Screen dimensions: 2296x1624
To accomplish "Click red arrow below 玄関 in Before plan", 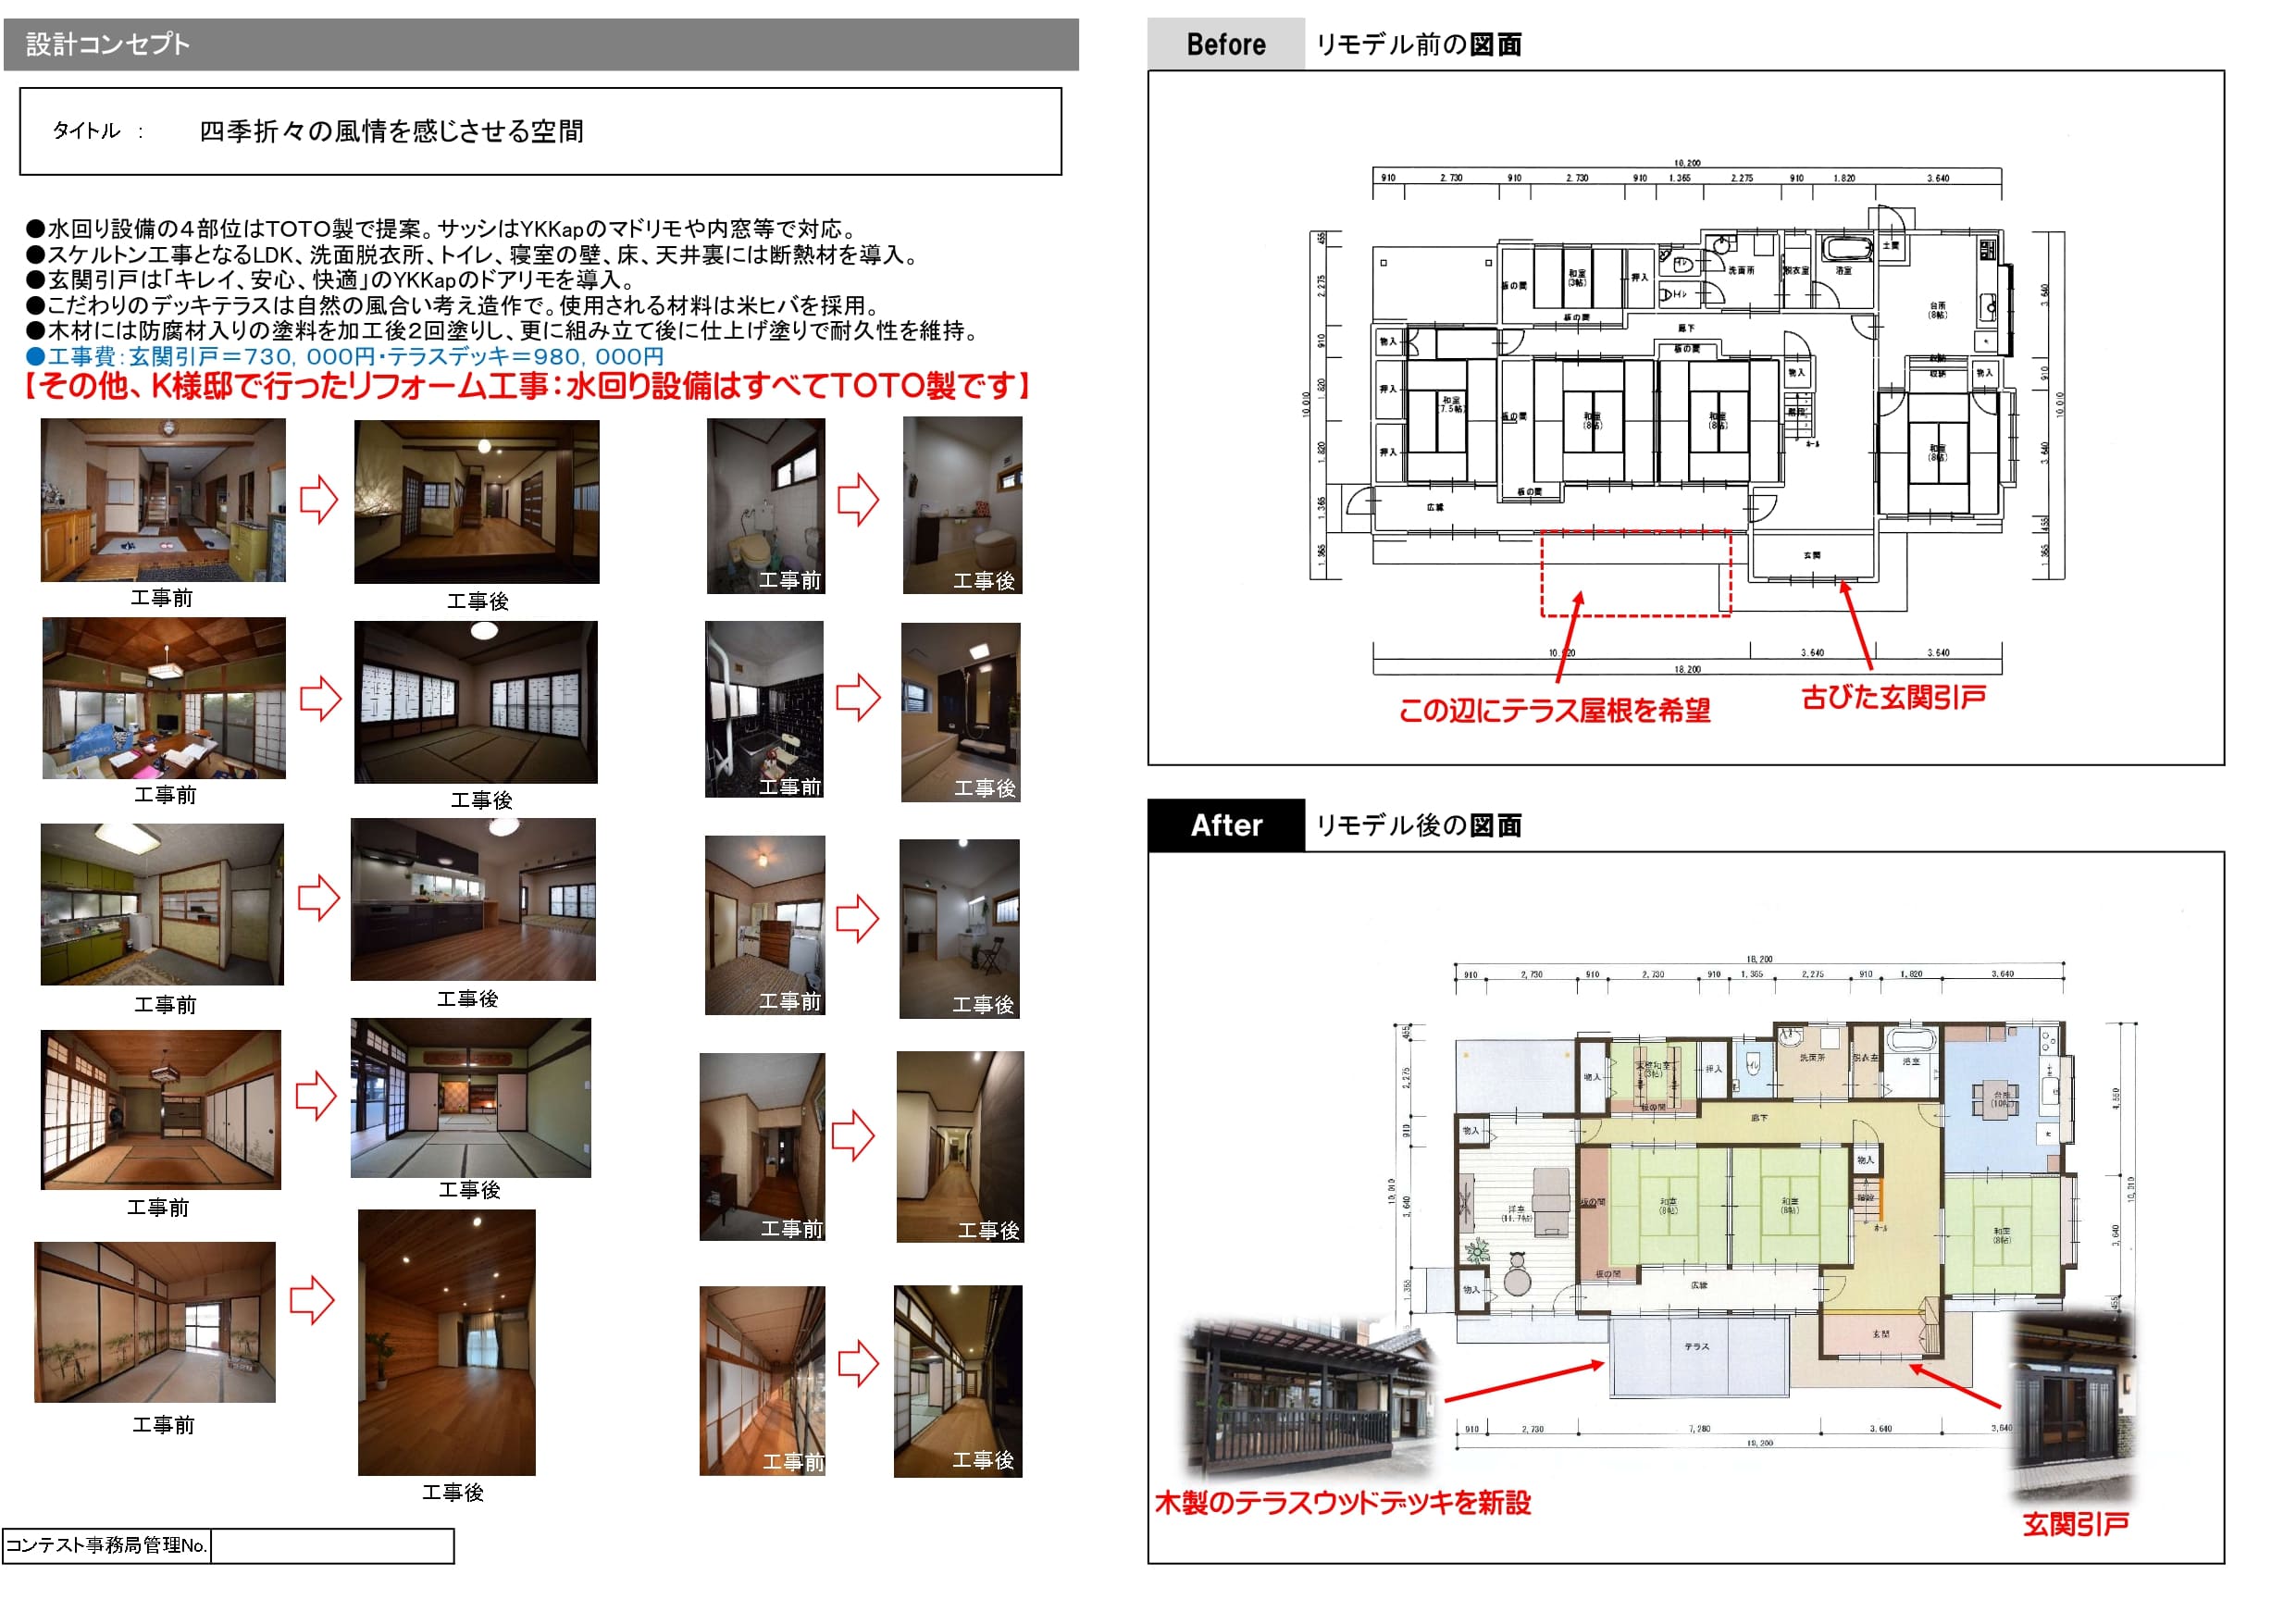I will pyautogui.click(x=1856, y=625).
